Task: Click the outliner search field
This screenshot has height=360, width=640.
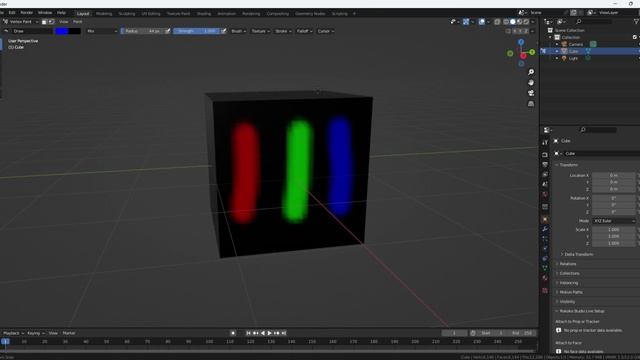Action: click(594, 21)
